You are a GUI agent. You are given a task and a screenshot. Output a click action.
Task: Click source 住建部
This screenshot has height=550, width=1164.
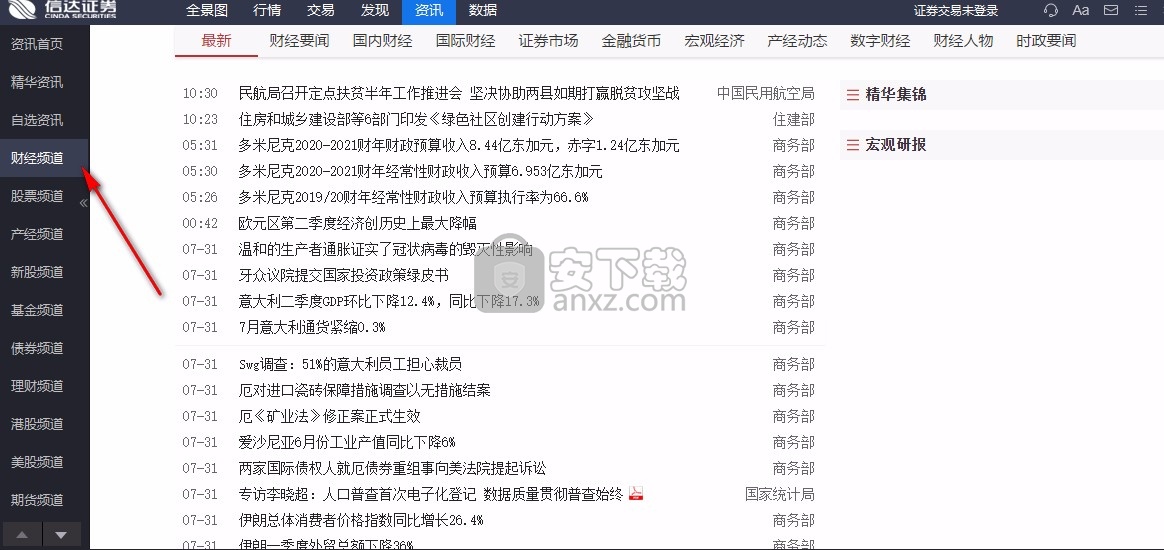(794, 120)
